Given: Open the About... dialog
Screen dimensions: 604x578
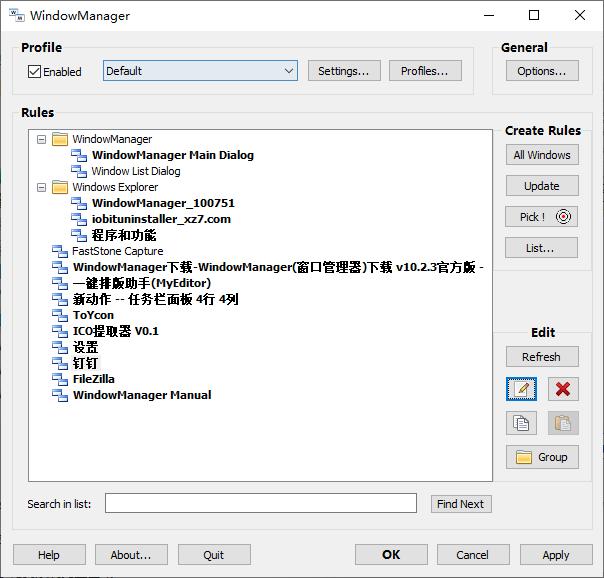Looking at the screenshot, I should click(131, 555).
